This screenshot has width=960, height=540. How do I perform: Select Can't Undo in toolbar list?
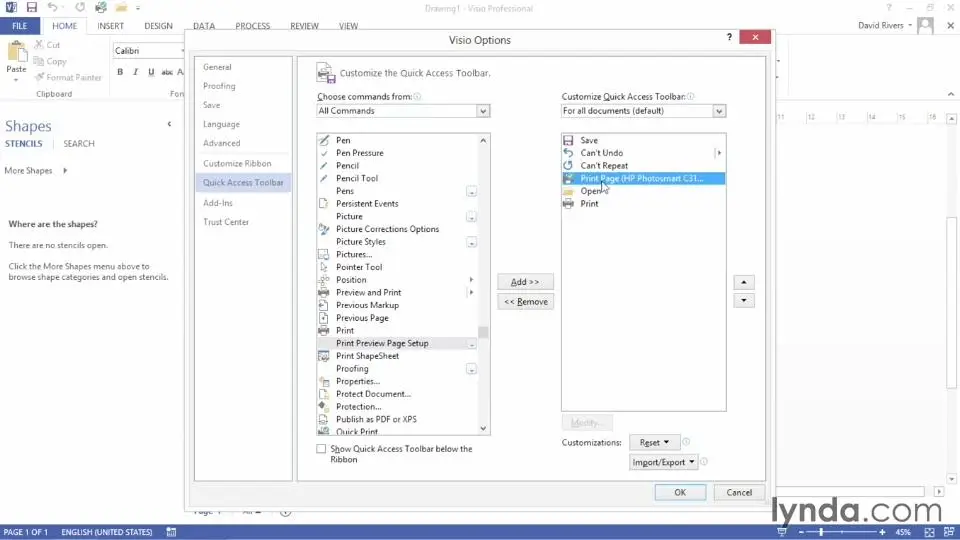(x=643, y=153)
